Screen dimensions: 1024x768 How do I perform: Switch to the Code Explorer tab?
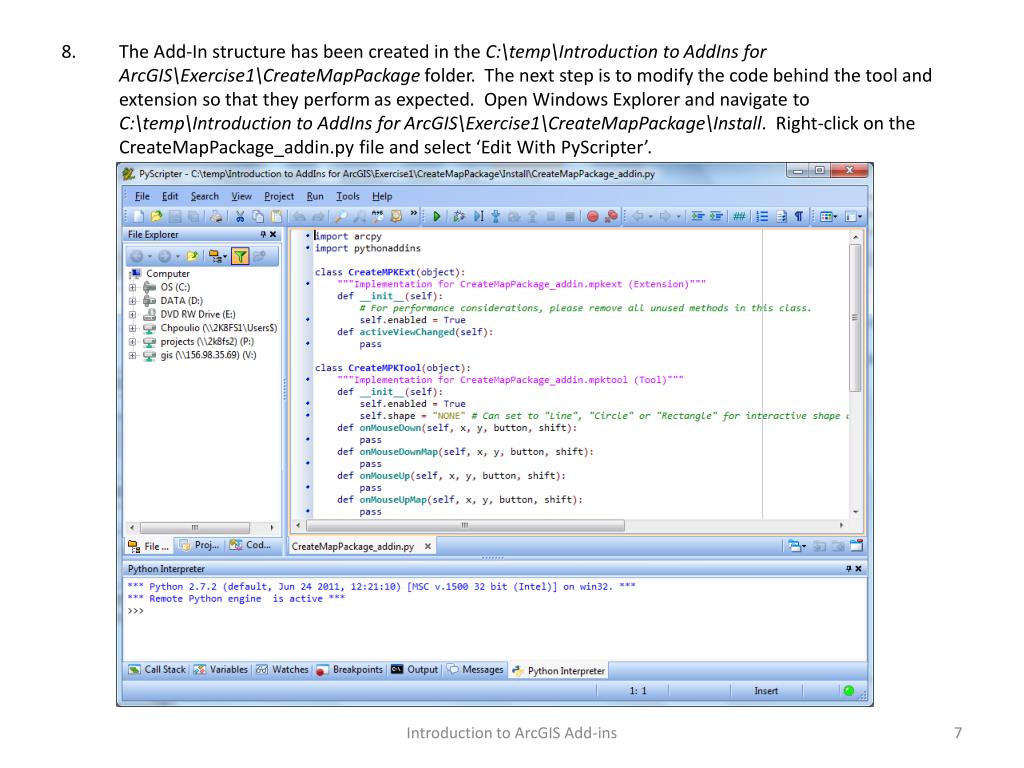(250, 545)
